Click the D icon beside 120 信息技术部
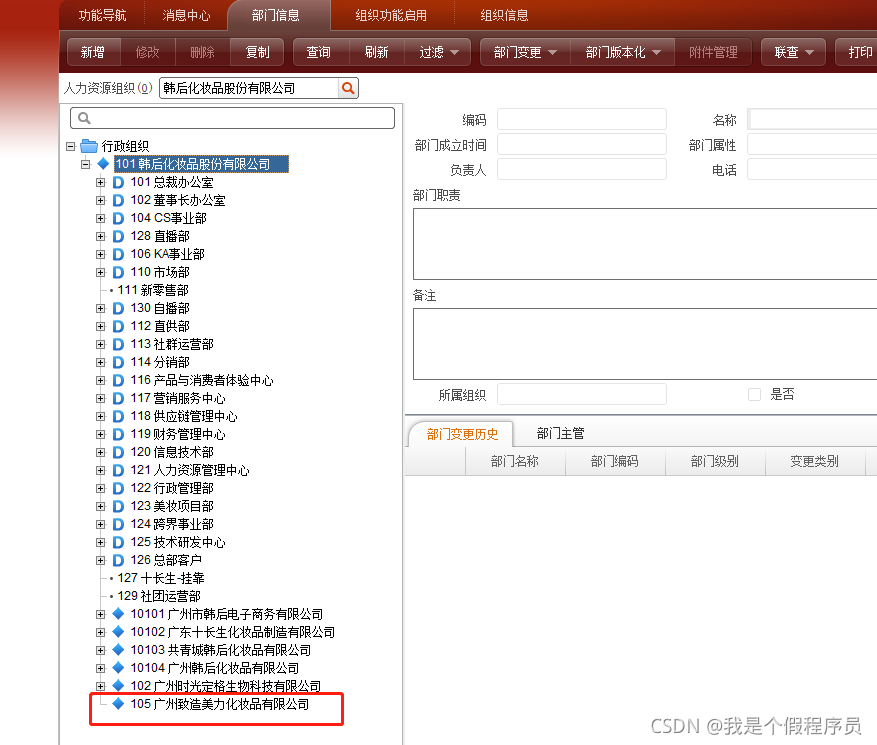 click(118, 452)
